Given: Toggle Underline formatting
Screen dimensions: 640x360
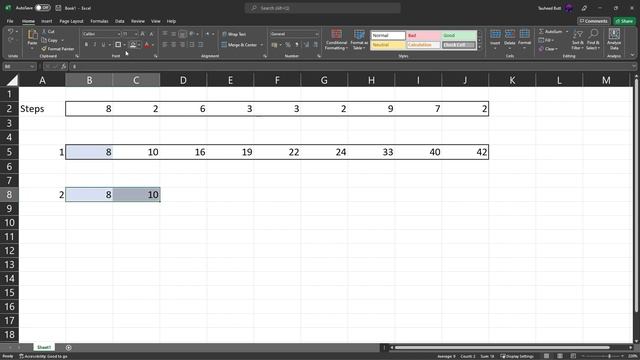Looking at the screenshot, I should [103, 44].
